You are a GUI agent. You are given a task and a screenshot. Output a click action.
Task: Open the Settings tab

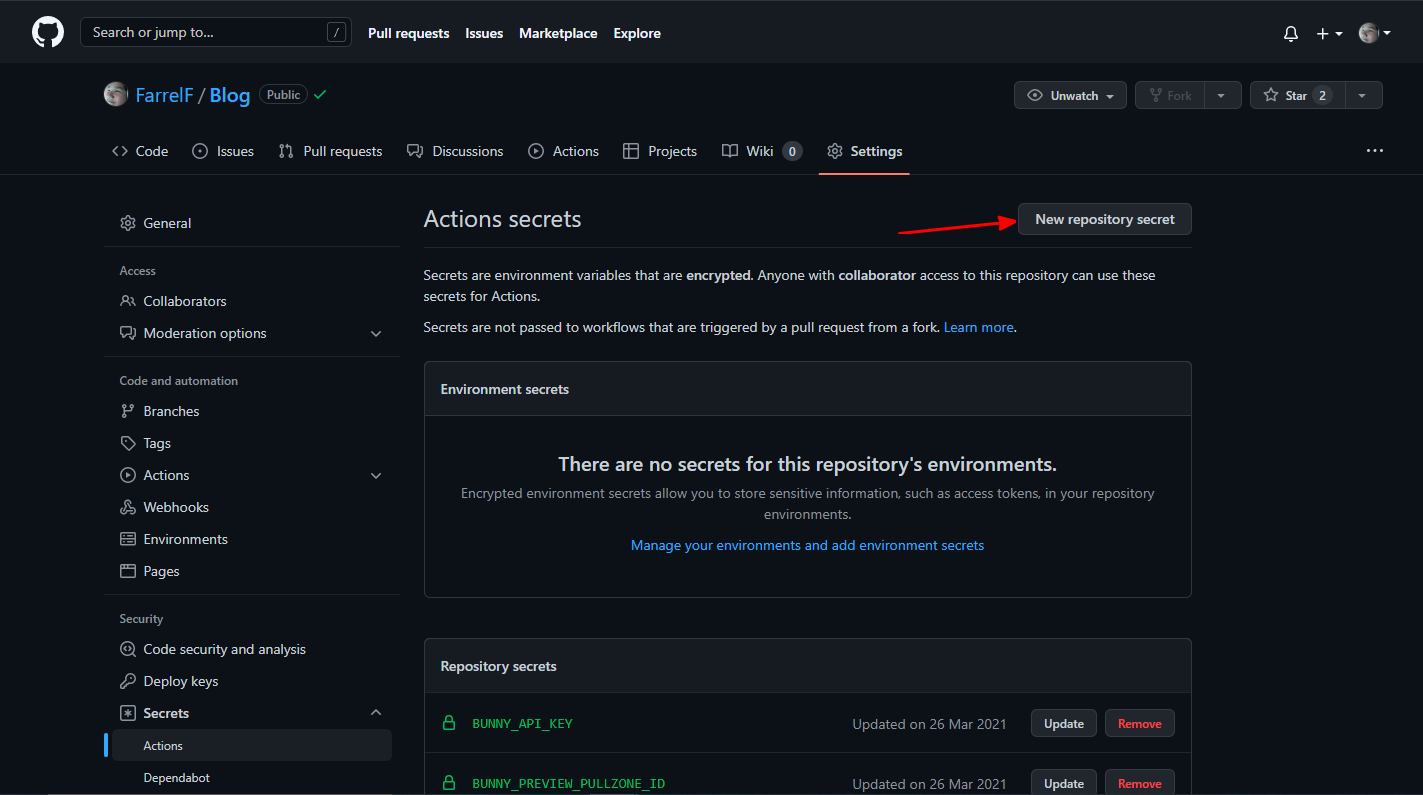point(864,151)
